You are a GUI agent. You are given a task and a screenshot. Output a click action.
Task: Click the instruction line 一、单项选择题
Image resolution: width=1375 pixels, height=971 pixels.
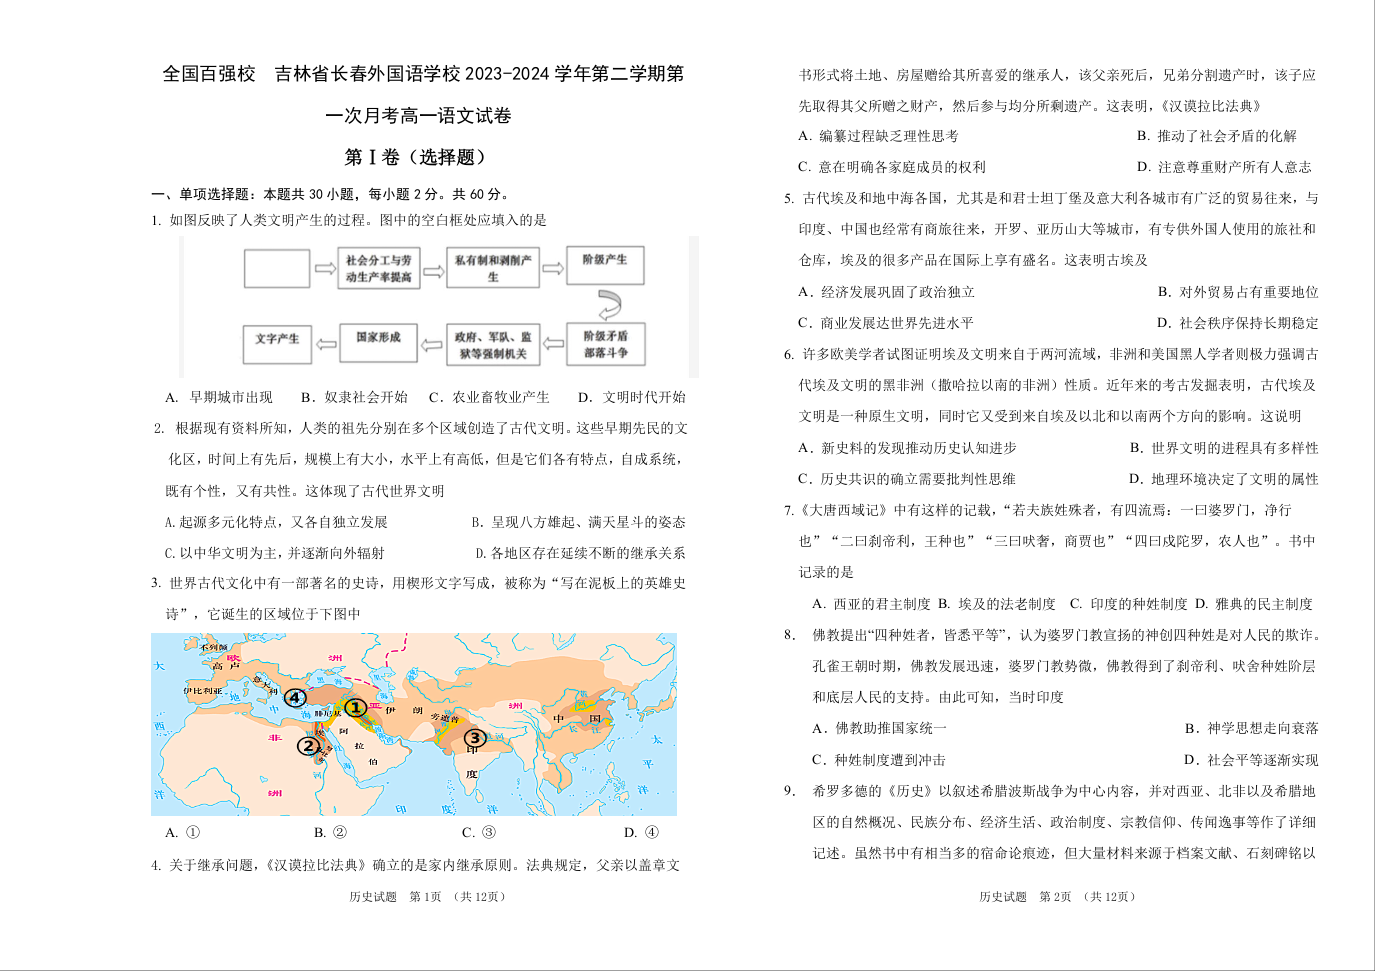[x=331, y=194]
